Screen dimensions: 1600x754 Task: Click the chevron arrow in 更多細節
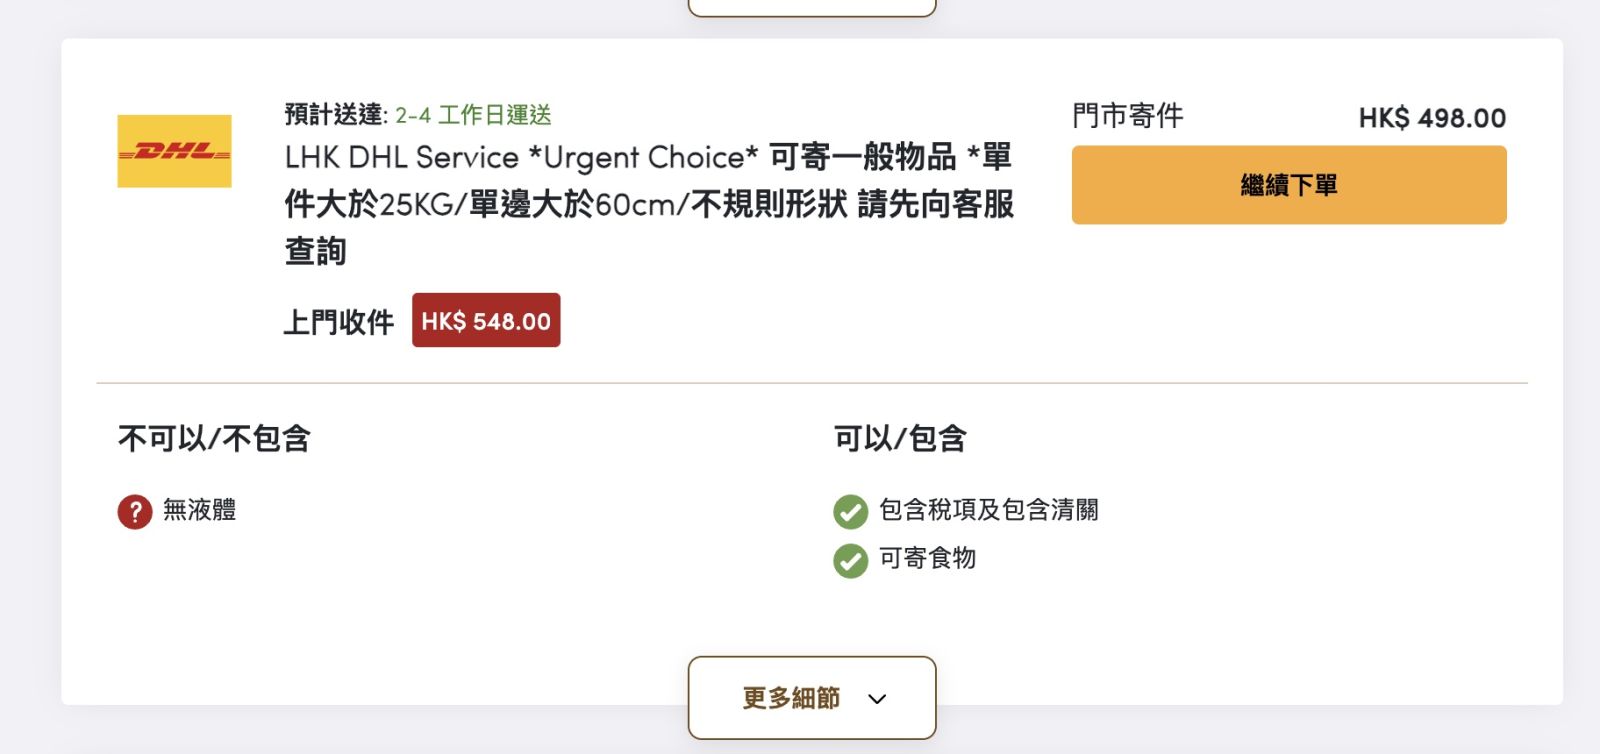877,699
